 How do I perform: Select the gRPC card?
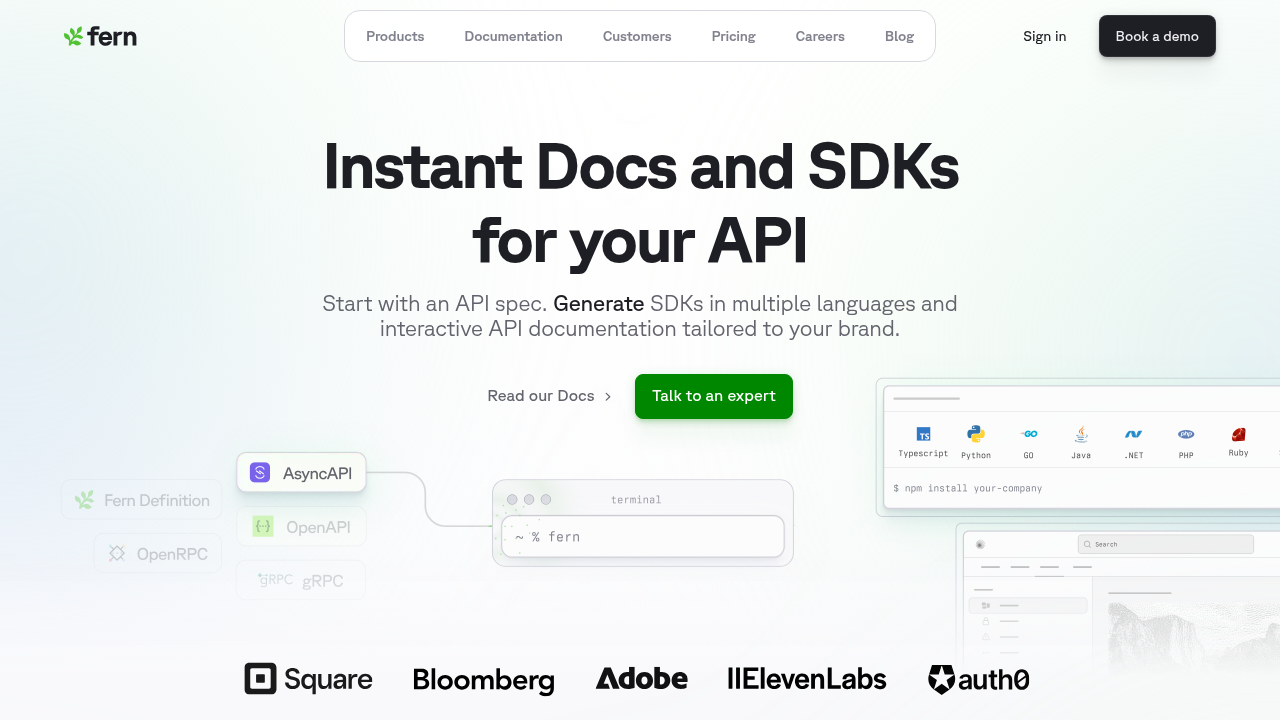[x=301, y=579]
